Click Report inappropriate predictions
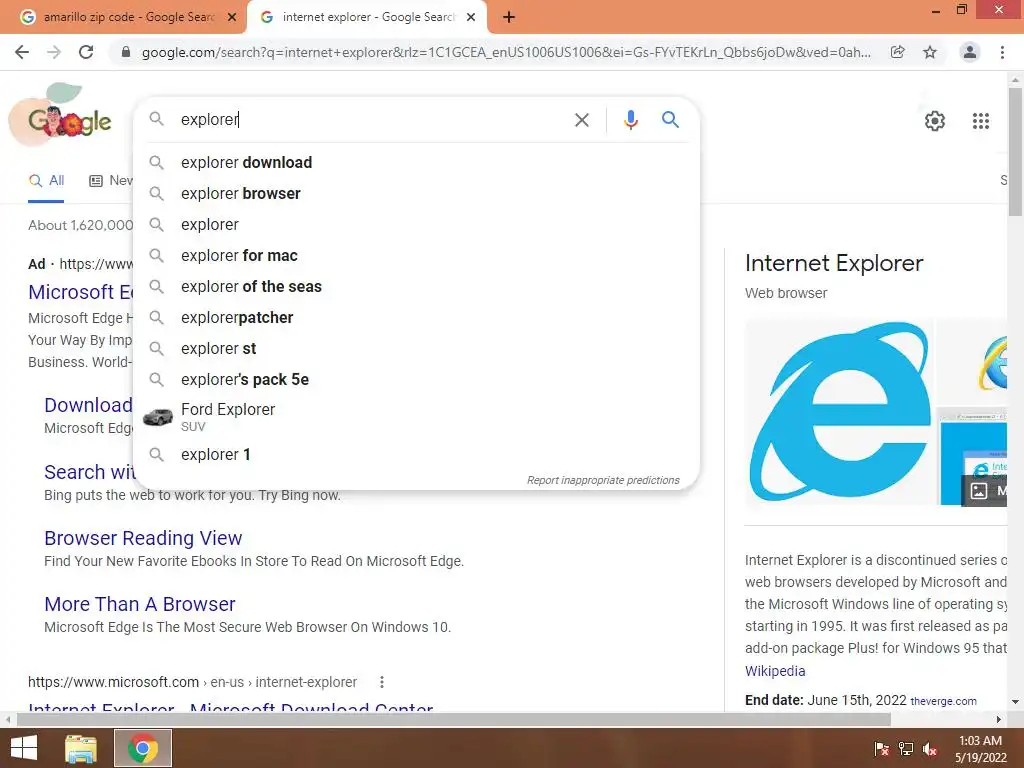Image resolution: width=1024 pixels, height=768 pixels. point(603,480)
